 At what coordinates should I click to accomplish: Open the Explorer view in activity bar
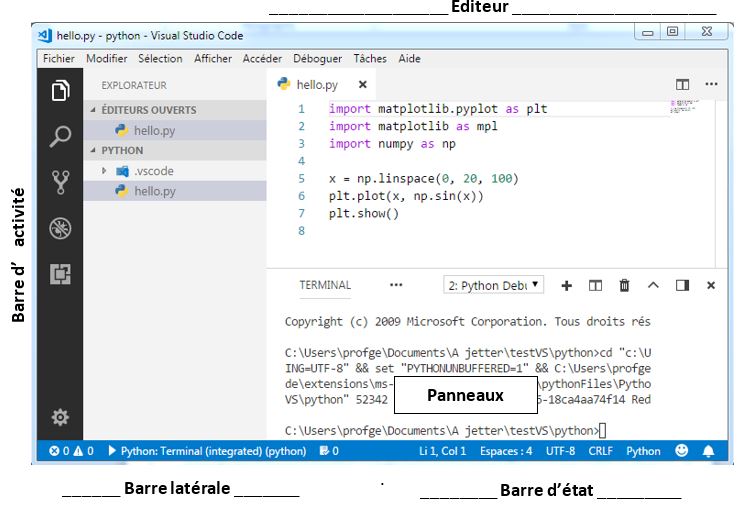pyautogui.click(x=60, y=91)
